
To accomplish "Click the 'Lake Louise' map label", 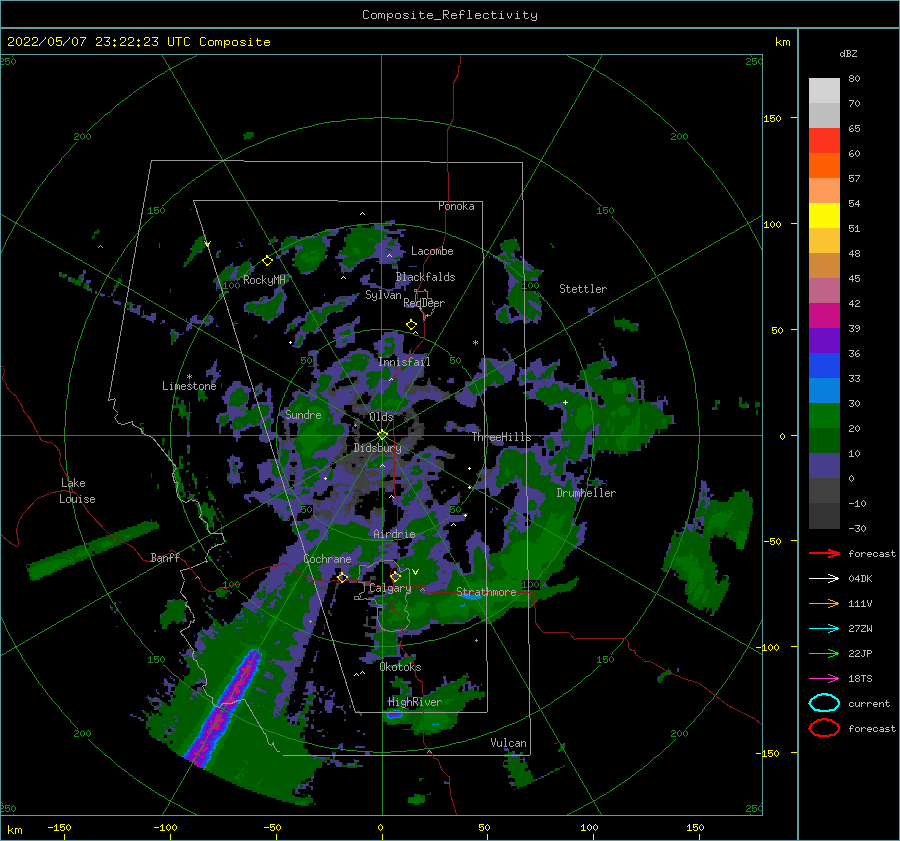I will point(77,491).
